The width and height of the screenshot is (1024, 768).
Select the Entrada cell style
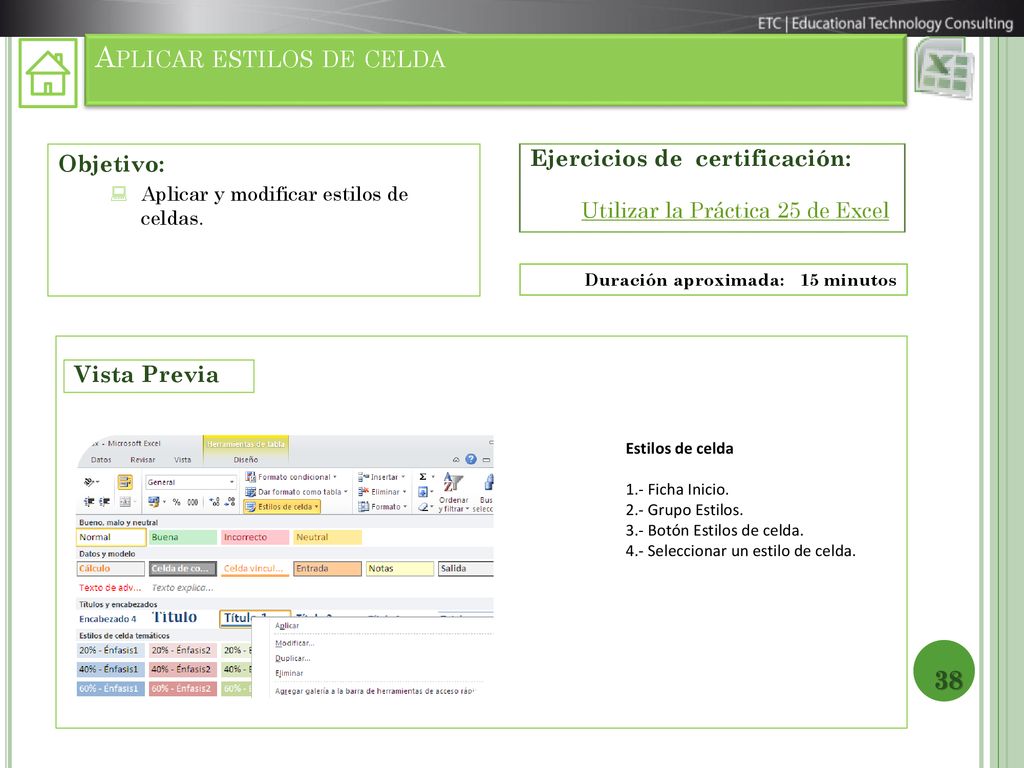(327, 568)
